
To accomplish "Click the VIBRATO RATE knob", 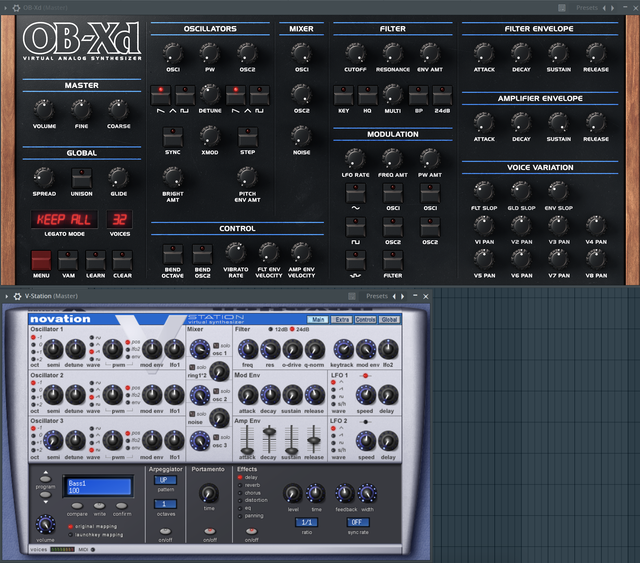I will [x=236, y=253].
